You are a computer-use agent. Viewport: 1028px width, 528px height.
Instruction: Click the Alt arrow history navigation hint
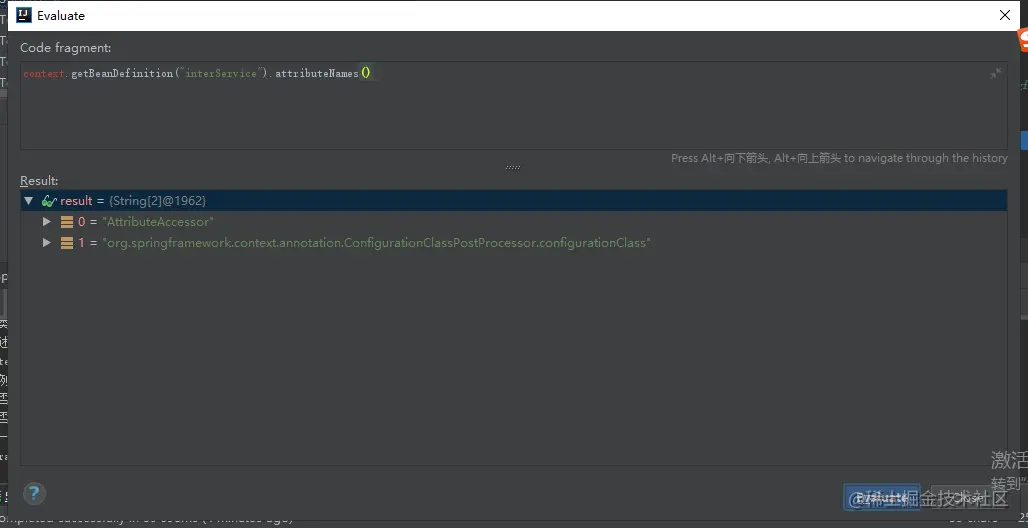tap(839, 158)
